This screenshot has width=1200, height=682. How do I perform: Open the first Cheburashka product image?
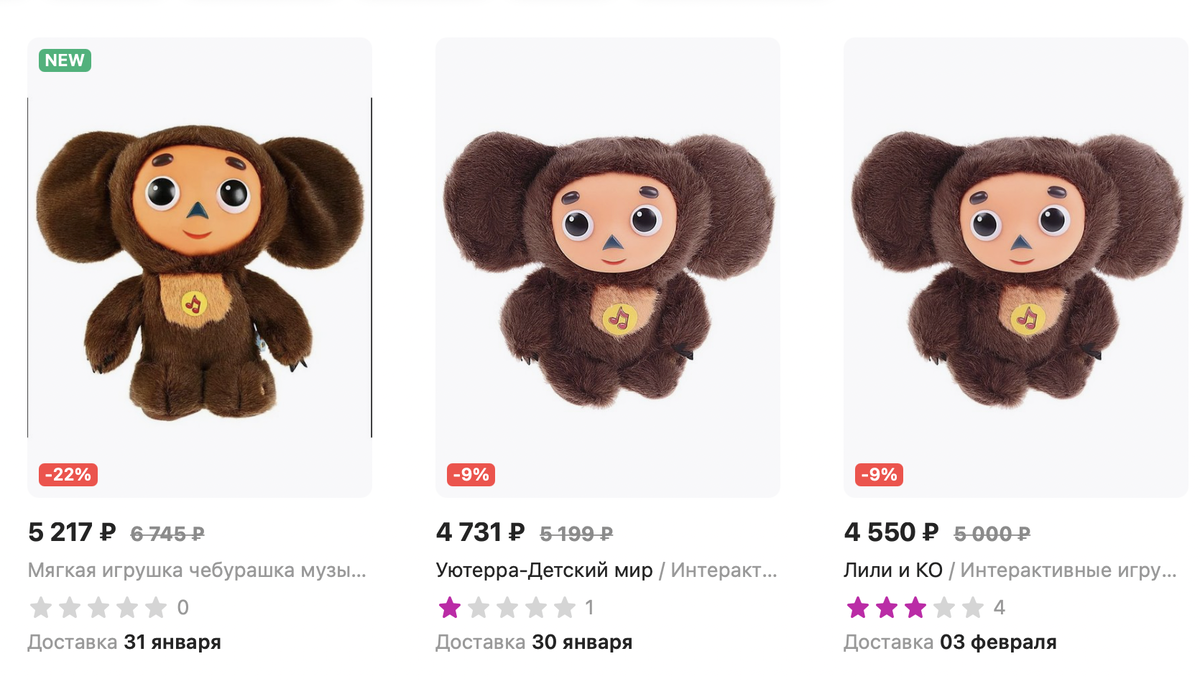199,267
